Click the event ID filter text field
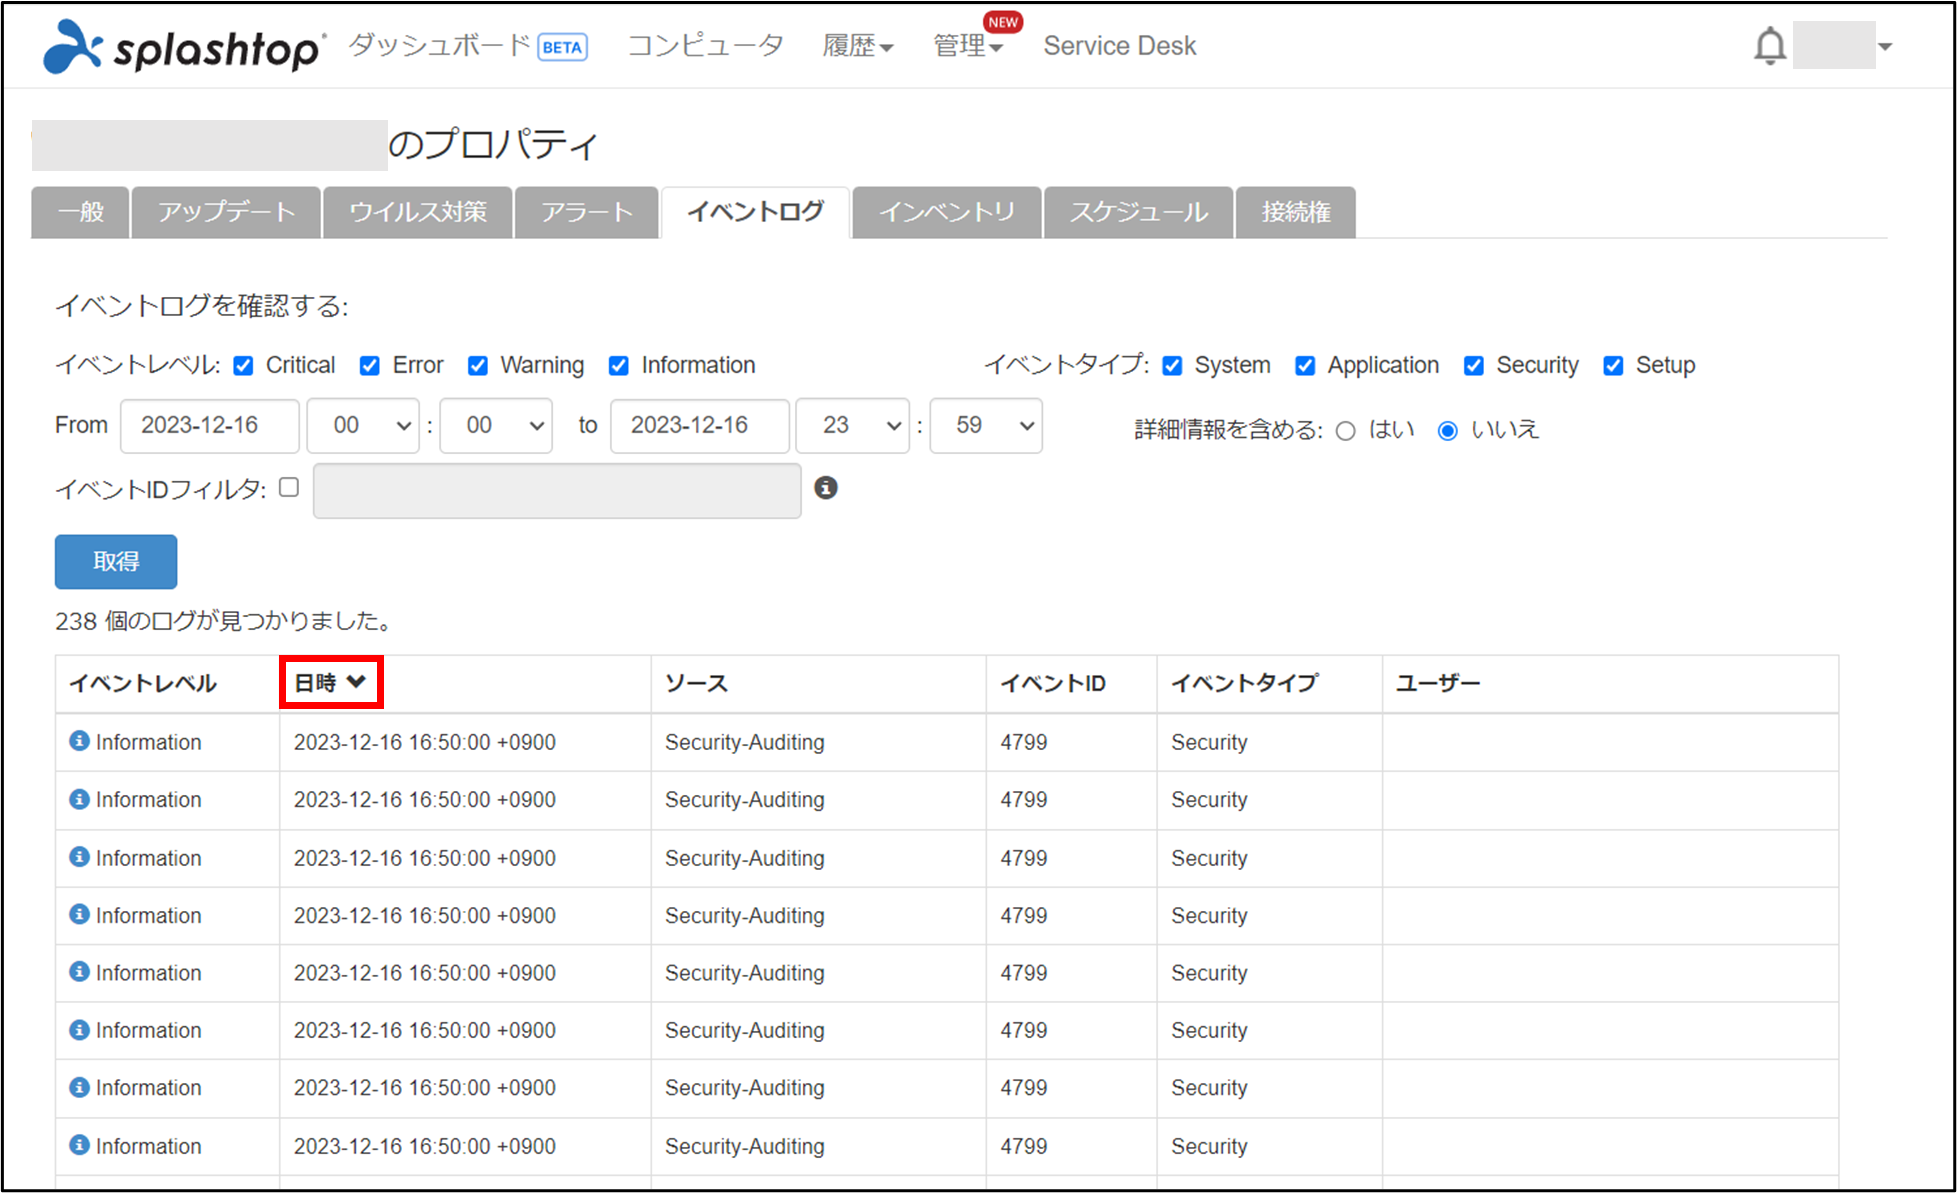The height and width of the screenshot is (1193, 1957). (x=557, y=490)
